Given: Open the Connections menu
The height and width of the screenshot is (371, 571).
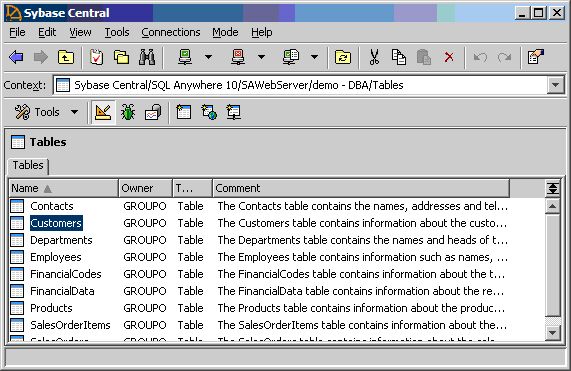Looking at the screenshot, I should (171, 32).
